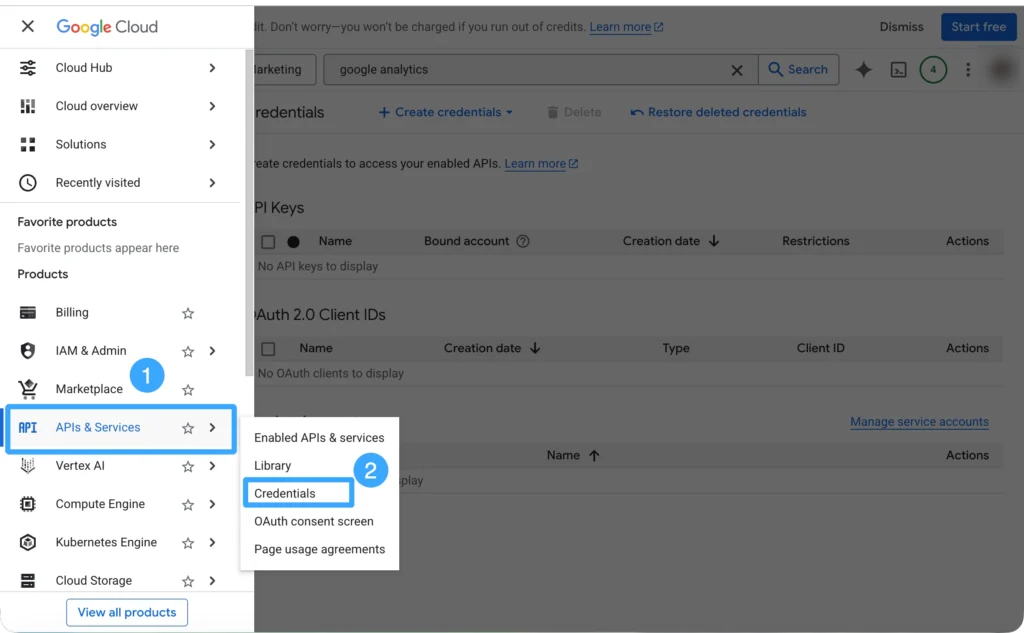Choose OAuth consent screen menu item

313,521
